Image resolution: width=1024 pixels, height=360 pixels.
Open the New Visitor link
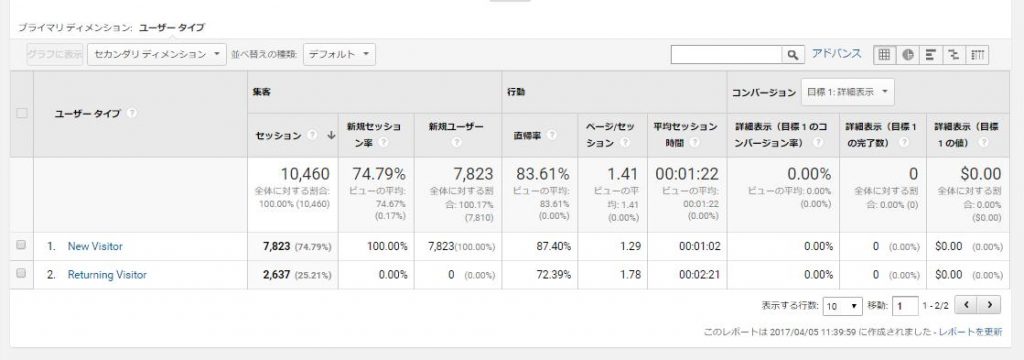95,246
